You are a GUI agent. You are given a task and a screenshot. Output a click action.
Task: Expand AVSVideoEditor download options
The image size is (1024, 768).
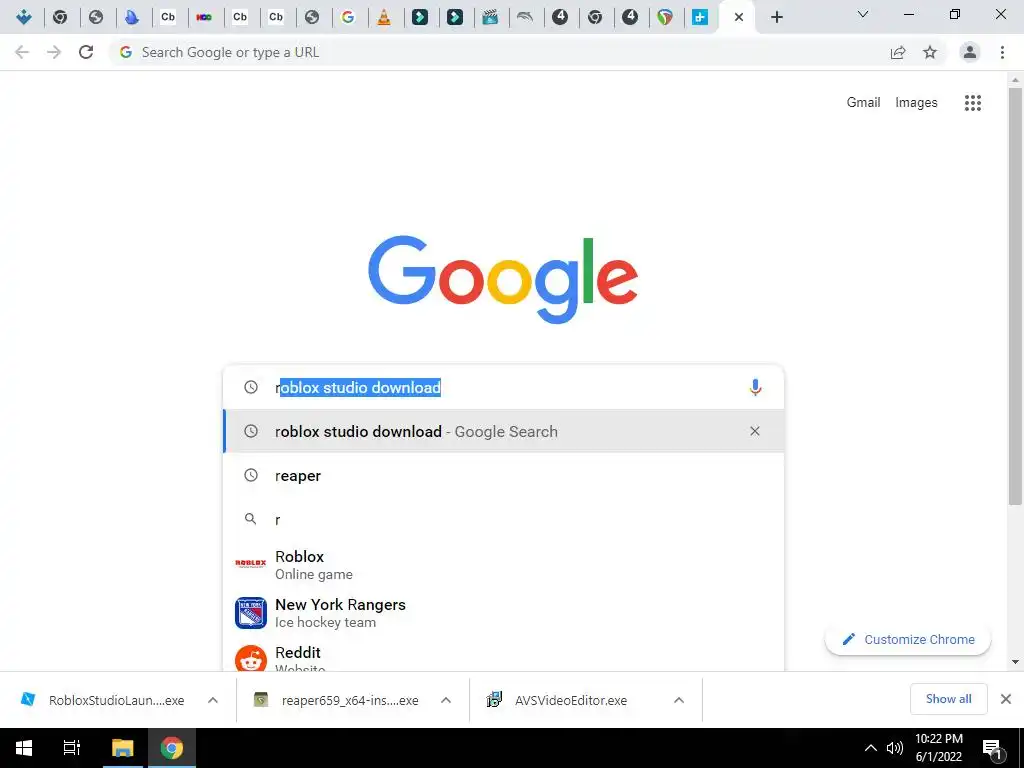tap(679, 700)
